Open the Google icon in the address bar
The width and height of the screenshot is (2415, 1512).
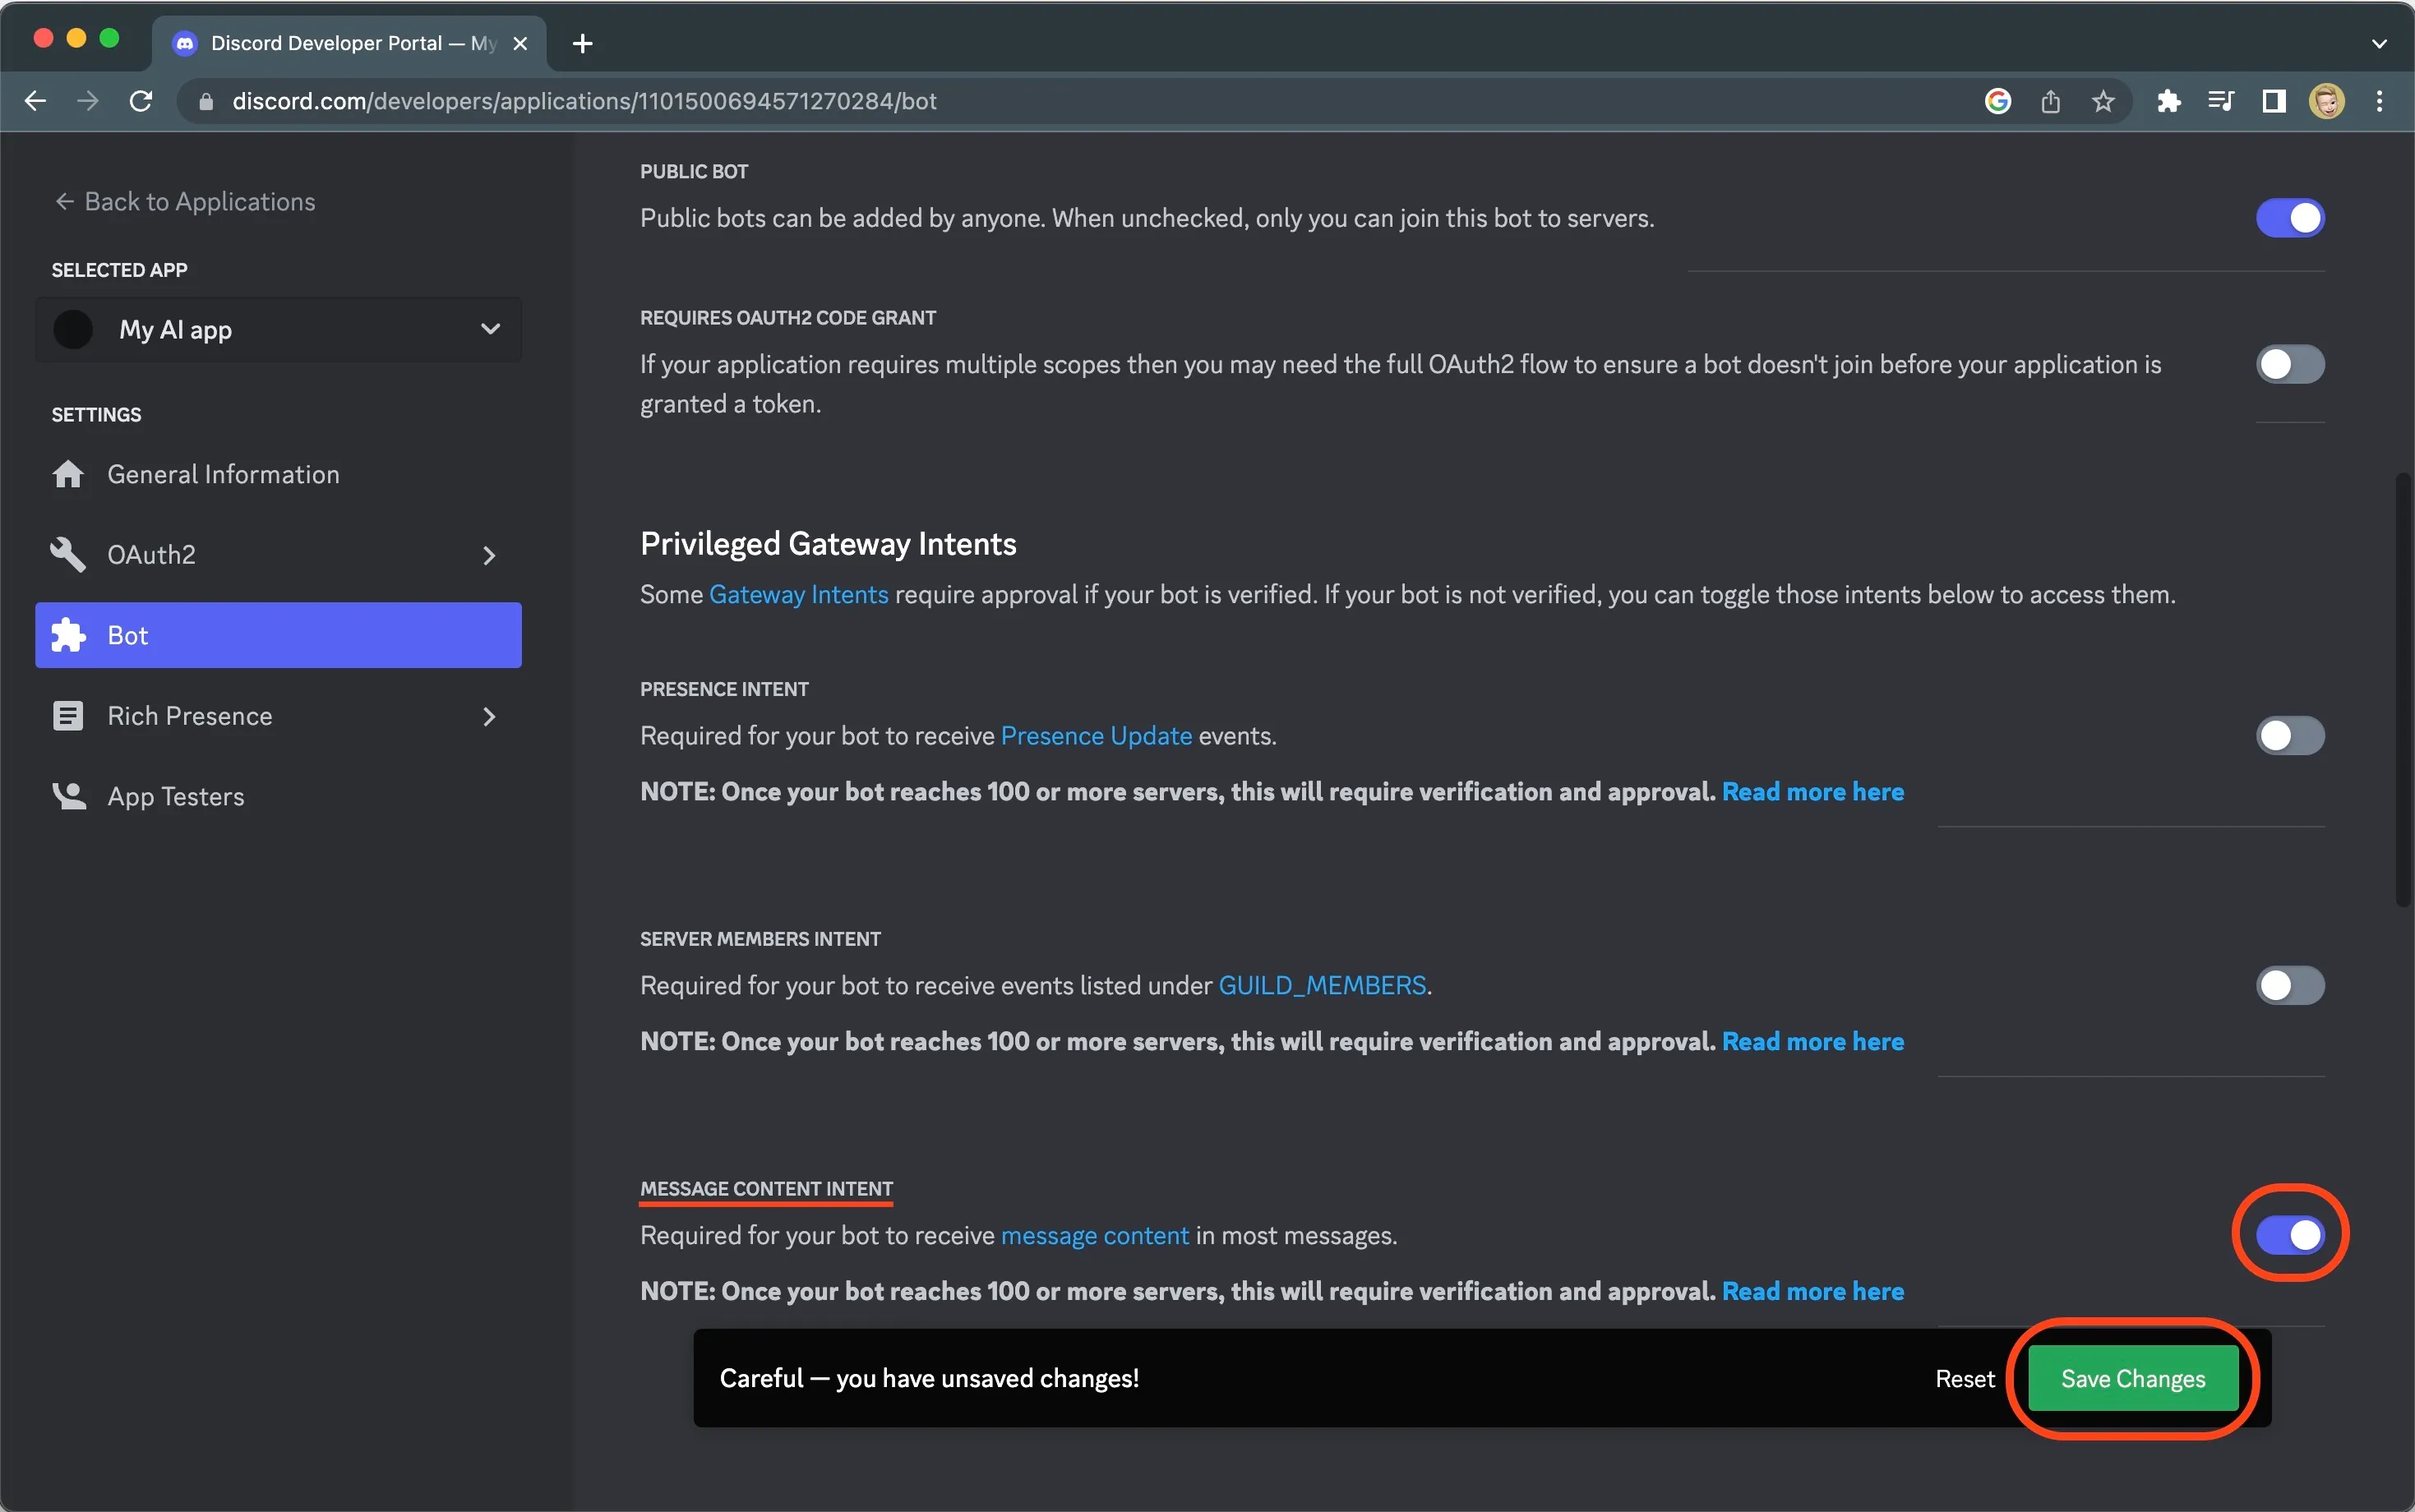(1997, 101)
